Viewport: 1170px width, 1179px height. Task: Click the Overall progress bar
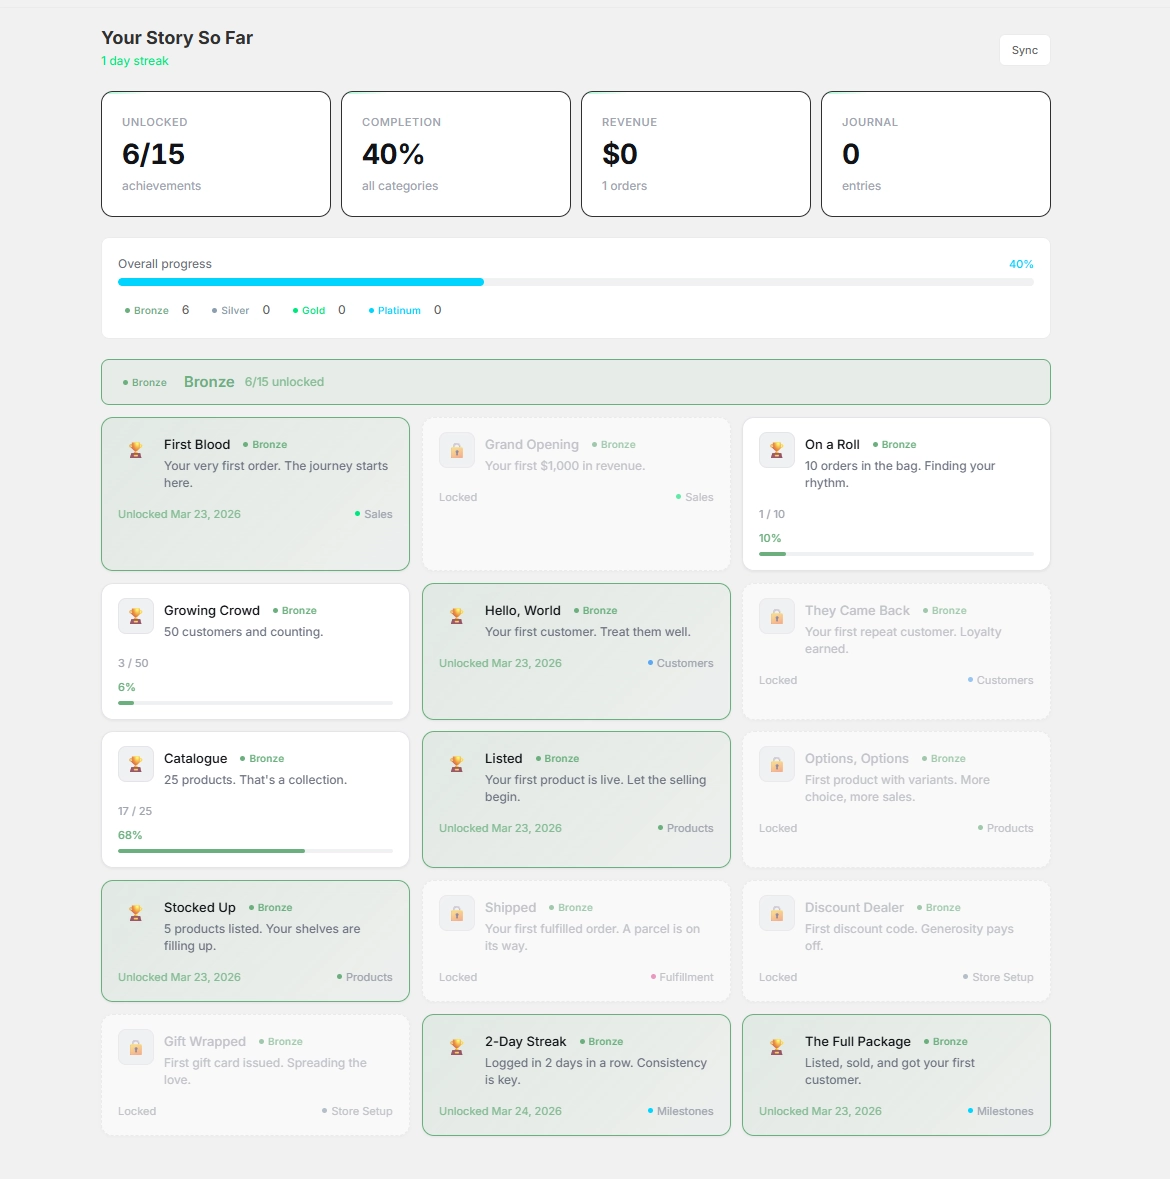point(575,282)
